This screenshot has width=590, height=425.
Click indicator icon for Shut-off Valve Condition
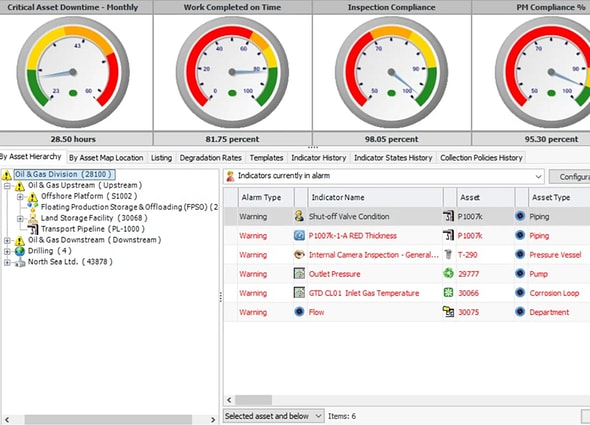tap(299, 216)
